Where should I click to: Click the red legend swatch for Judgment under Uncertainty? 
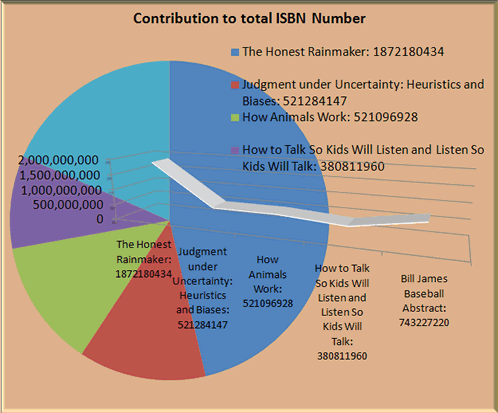[235, 85]
